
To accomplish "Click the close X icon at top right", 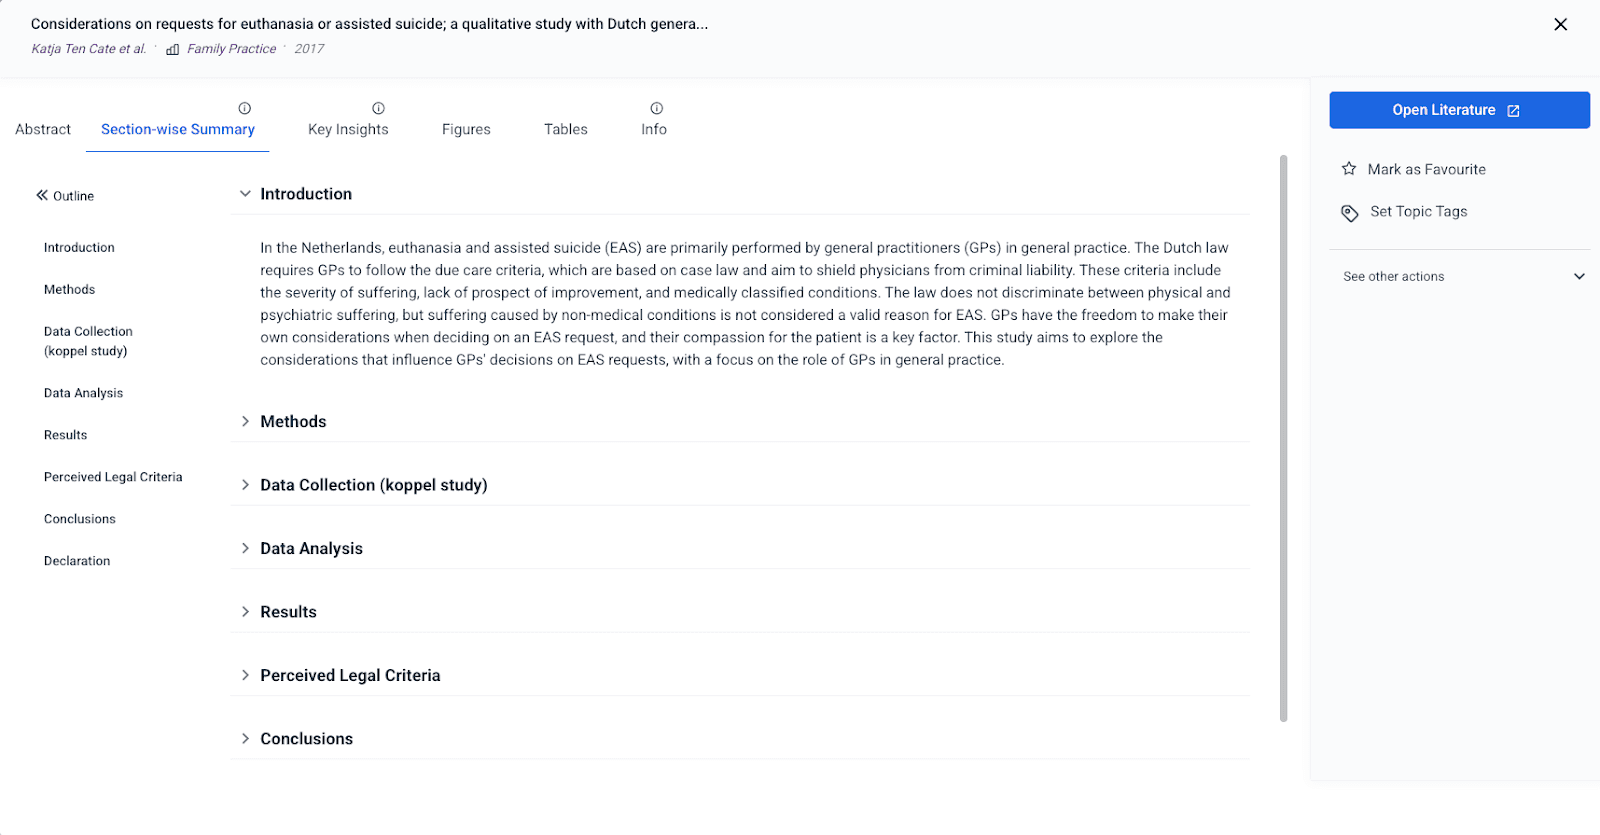I will 1561,24.
